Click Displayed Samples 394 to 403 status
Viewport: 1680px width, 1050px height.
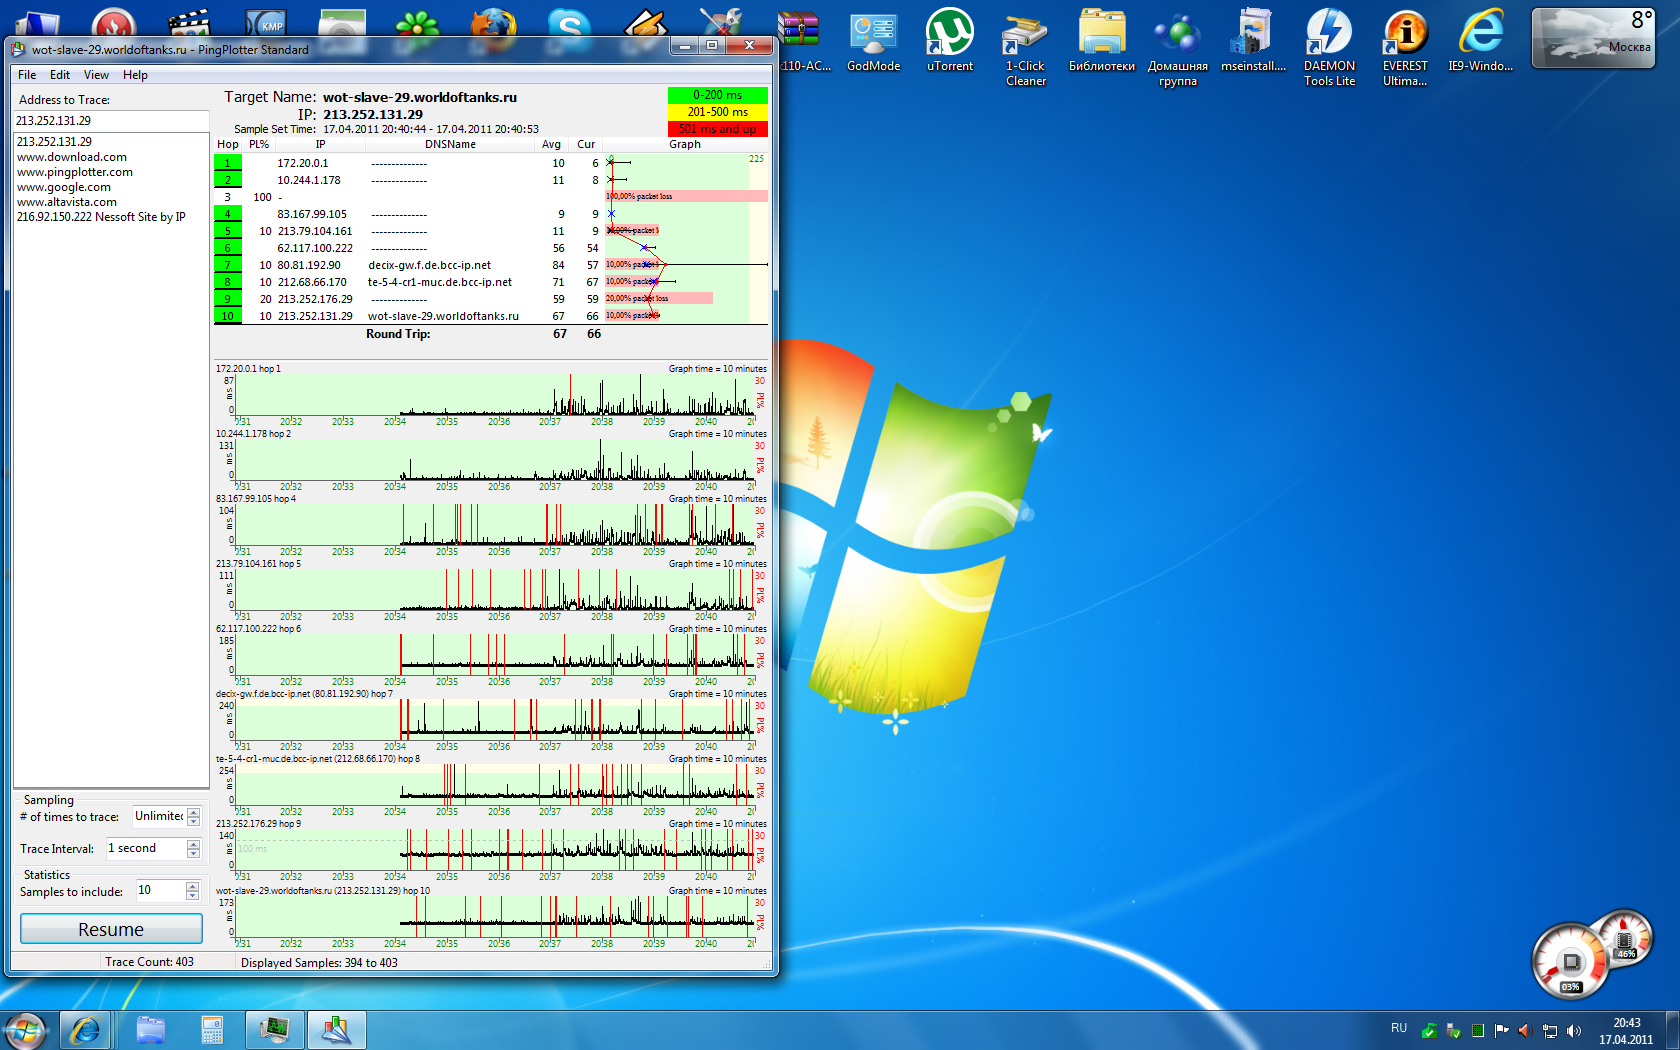(x=319, y=963)
